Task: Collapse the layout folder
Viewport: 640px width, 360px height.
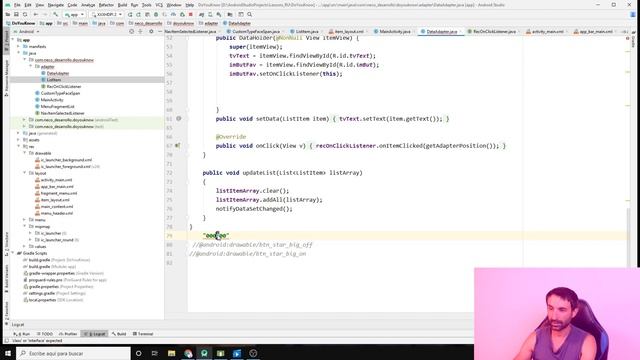Action: point(24,173)
